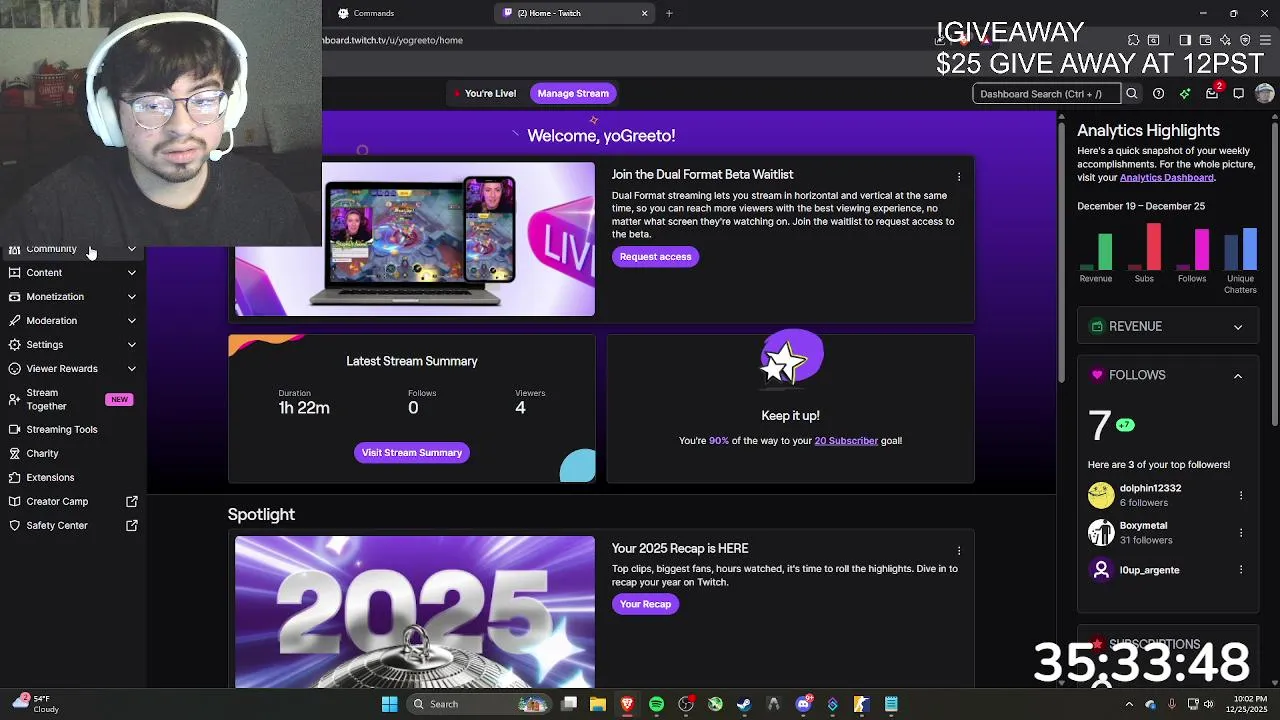Click the browser address bar URL
Viewport: 1280px width, 720px height.
393,40
